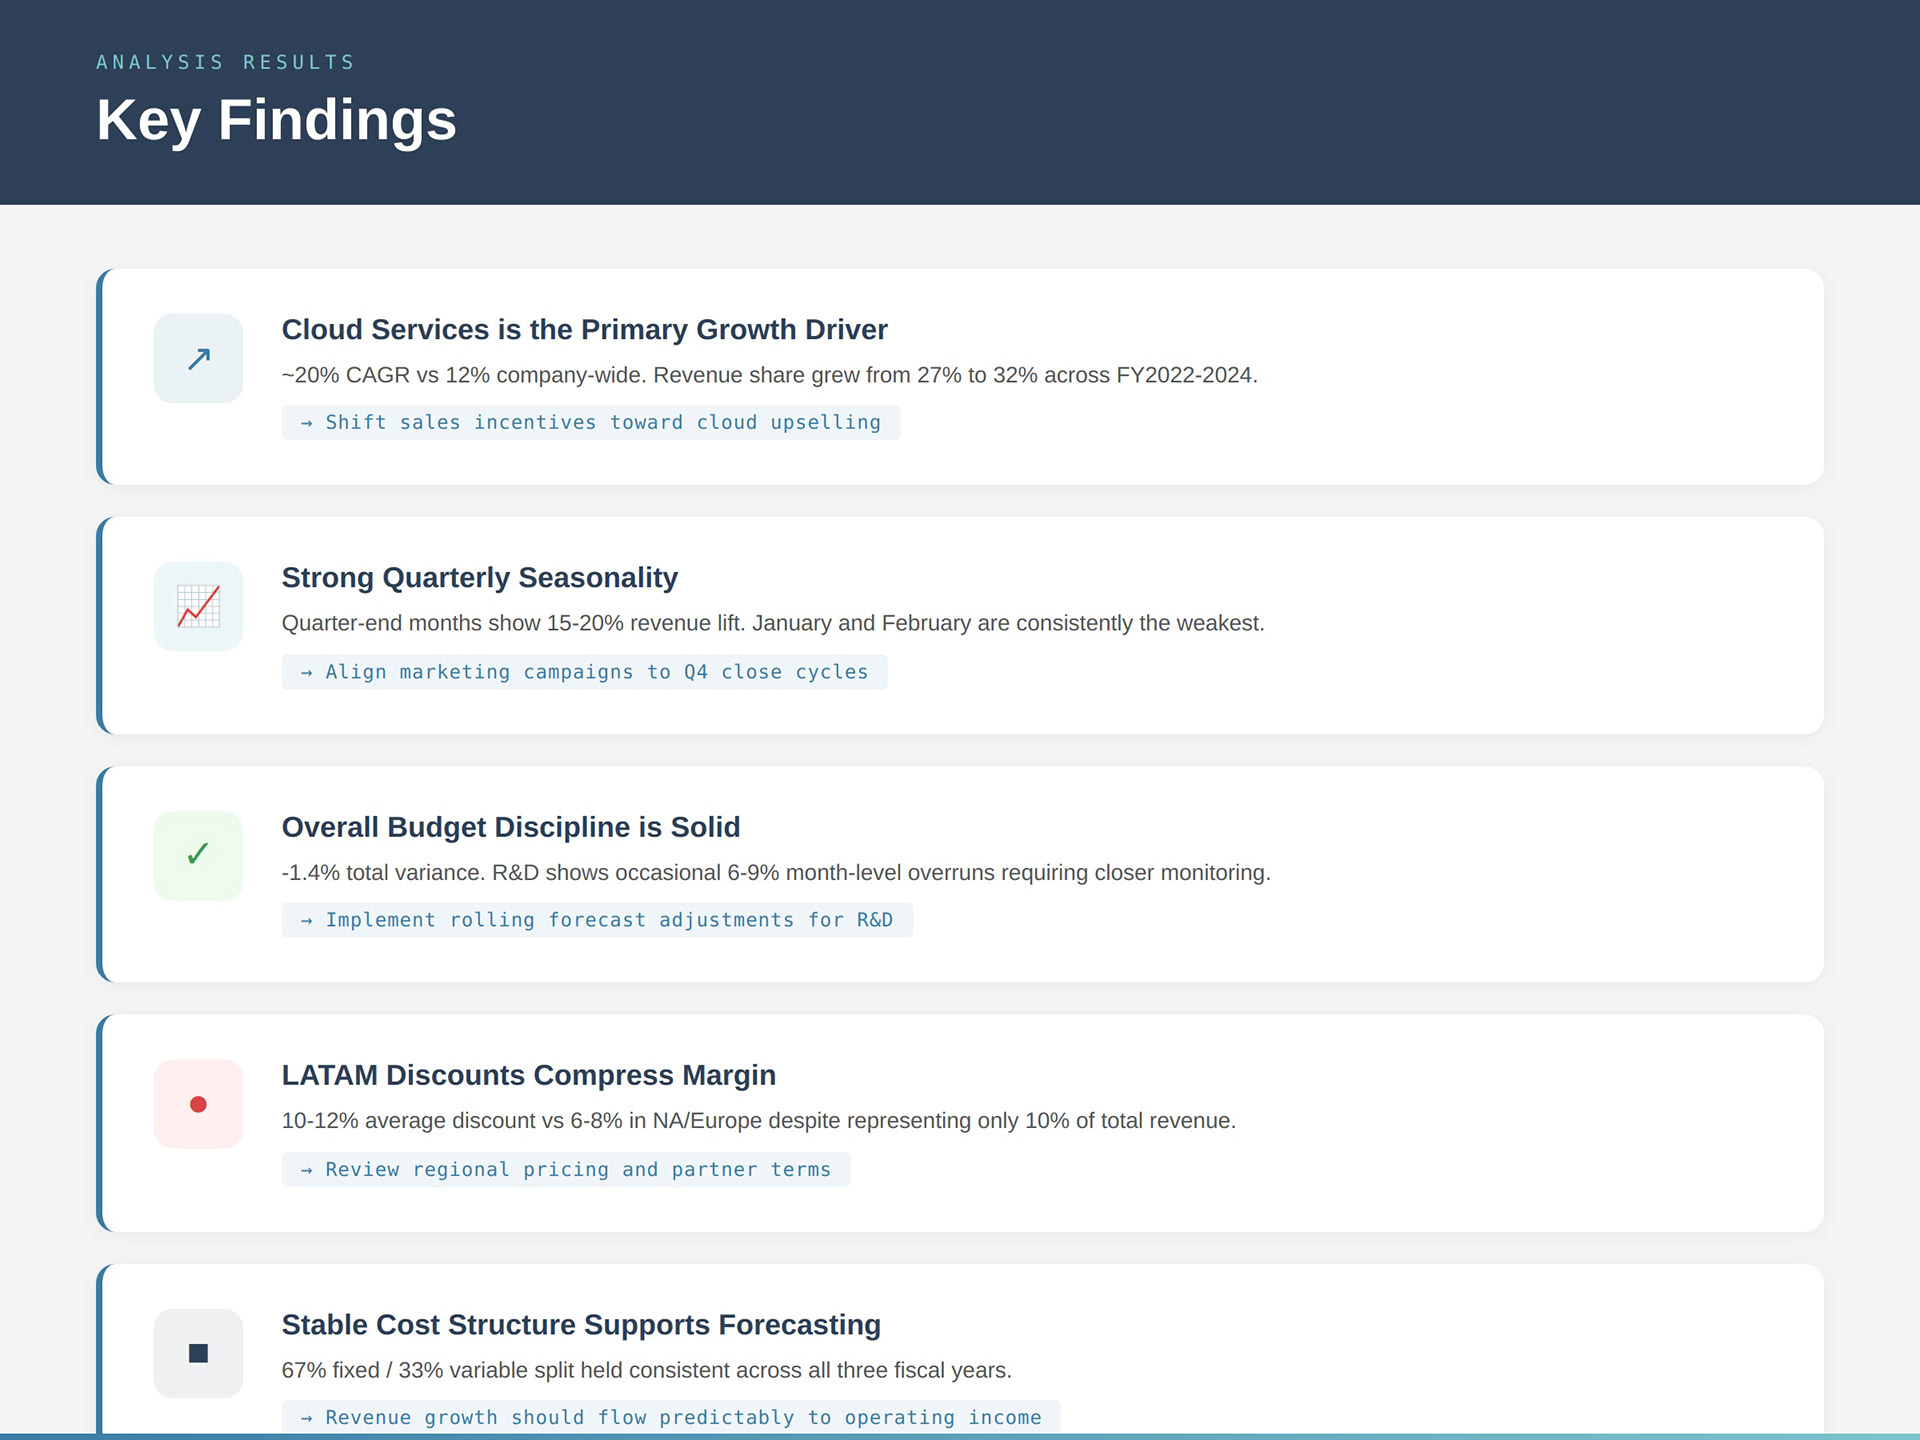Click the upward arrow growth icon
1920x1440 pixels.
pyautogui.click(x=198, y=358)
